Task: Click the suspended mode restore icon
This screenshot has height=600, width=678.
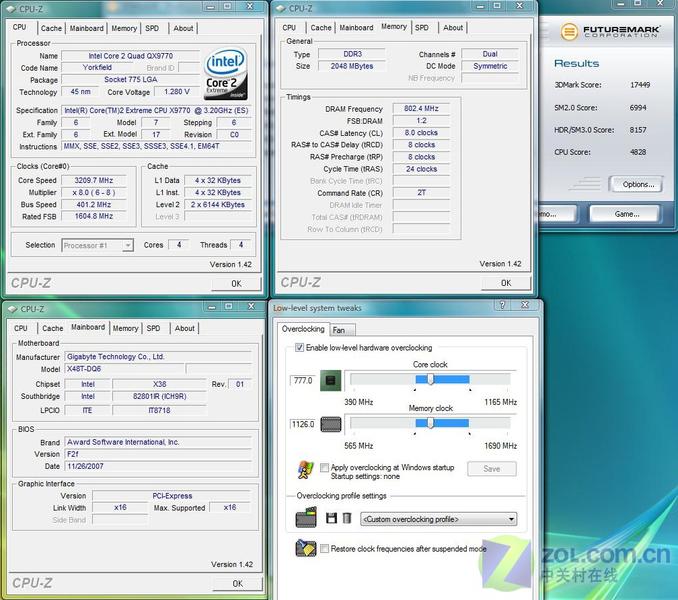Action: pyautogui.click(x=306, y=548)
